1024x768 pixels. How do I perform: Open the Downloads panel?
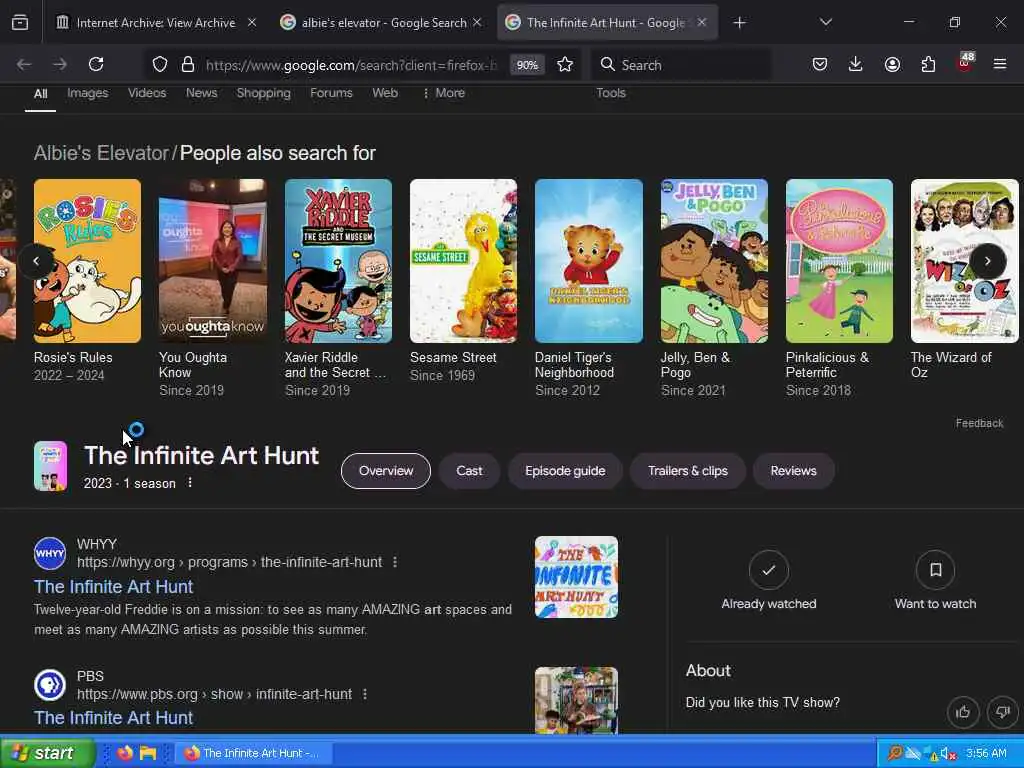856,64
